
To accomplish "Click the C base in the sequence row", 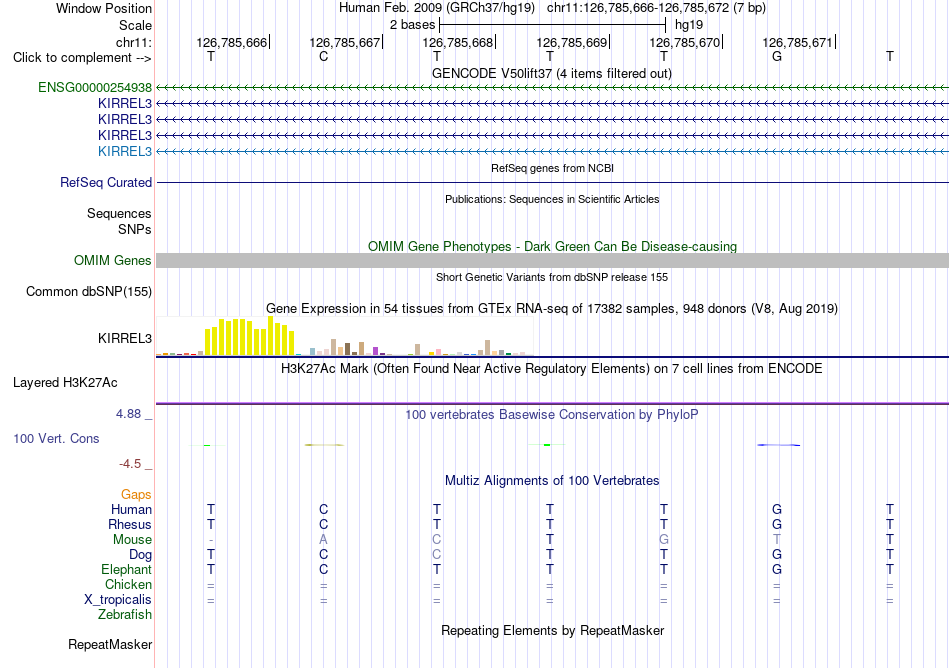I will (324, 57).
